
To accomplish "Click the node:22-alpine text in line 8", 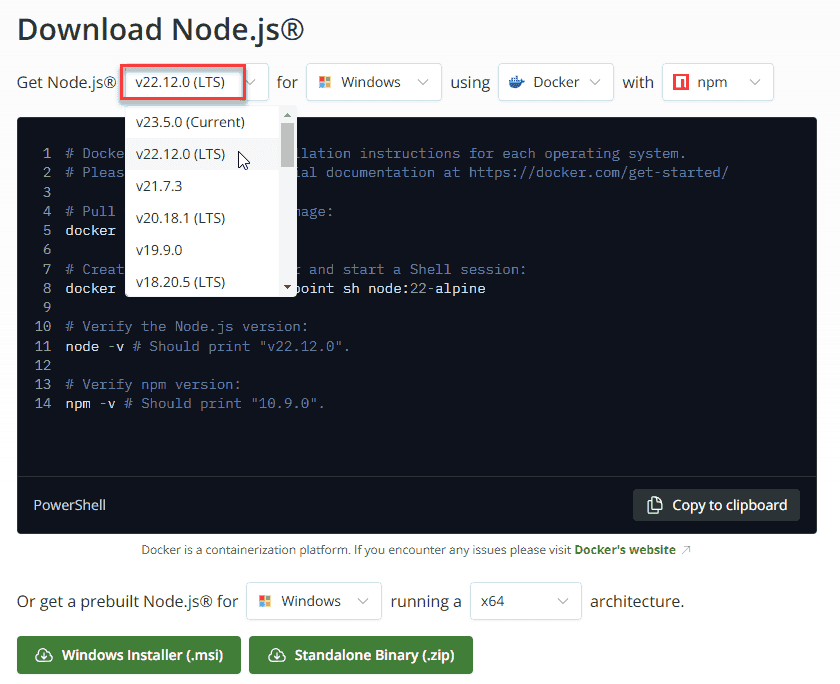I will click(x=426, y=289).
